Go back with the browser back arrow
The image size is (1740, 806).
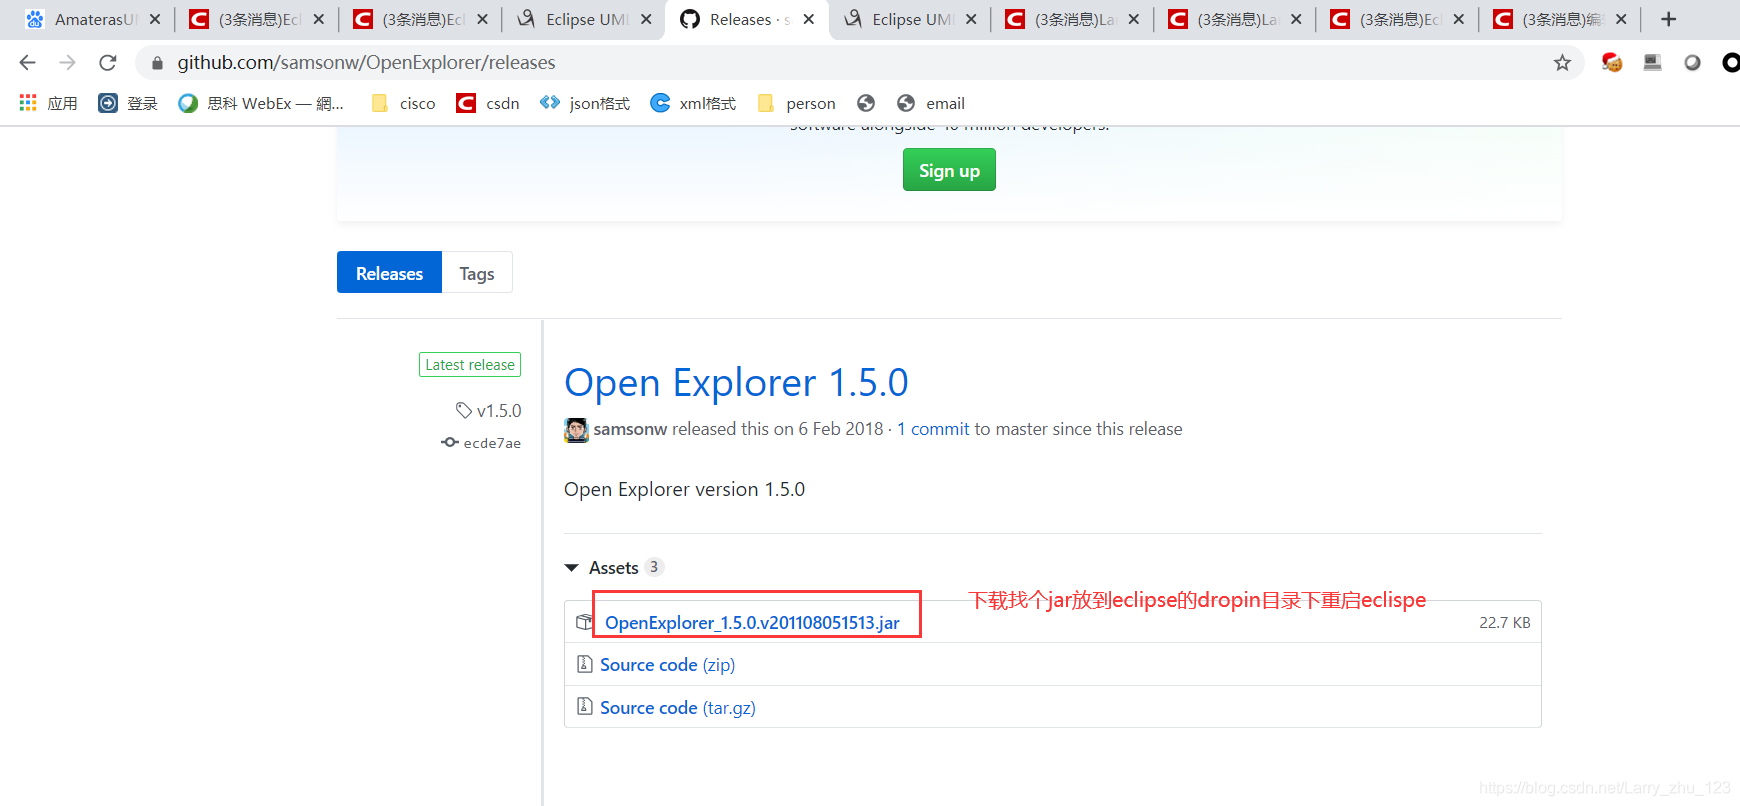point(27,63)
